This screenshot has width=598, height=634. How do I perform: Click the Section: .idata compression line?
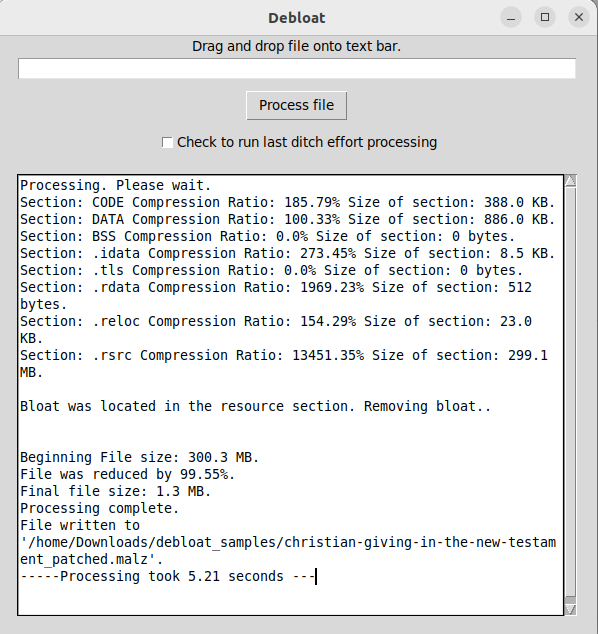tap(288, 253)
